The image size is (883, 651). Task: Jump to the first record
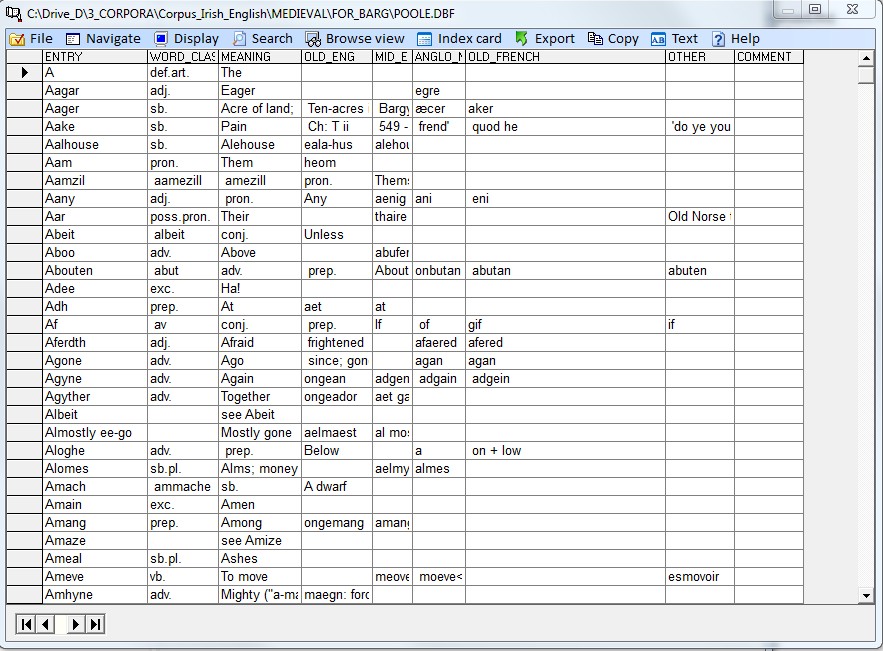coord(27,625)
